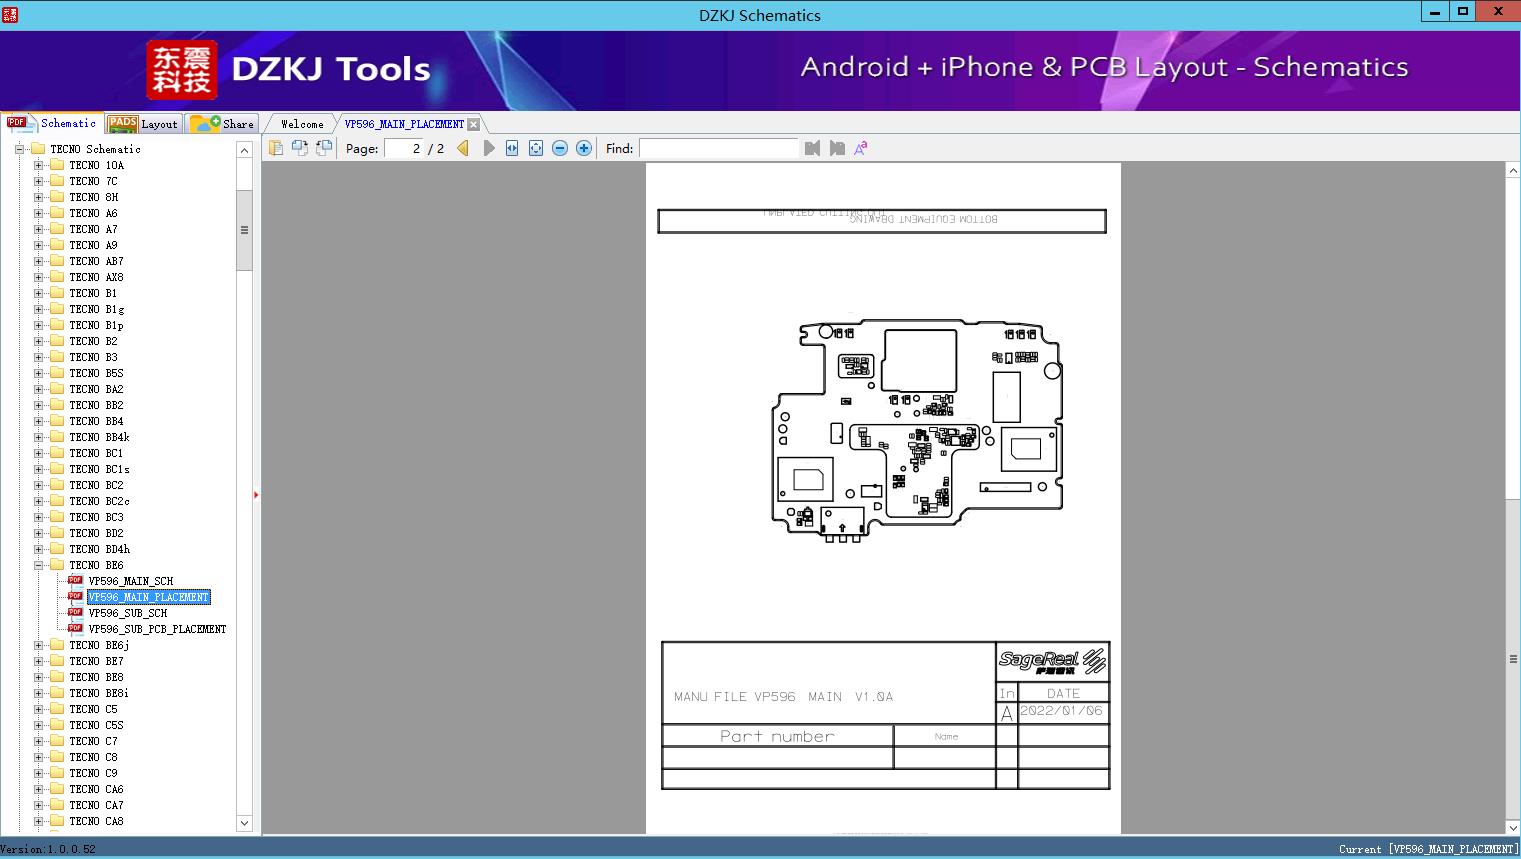The height and width of the screenshot is (859, 1521).
Task: Zoom in on the schematic
Action: coord(584,148)
